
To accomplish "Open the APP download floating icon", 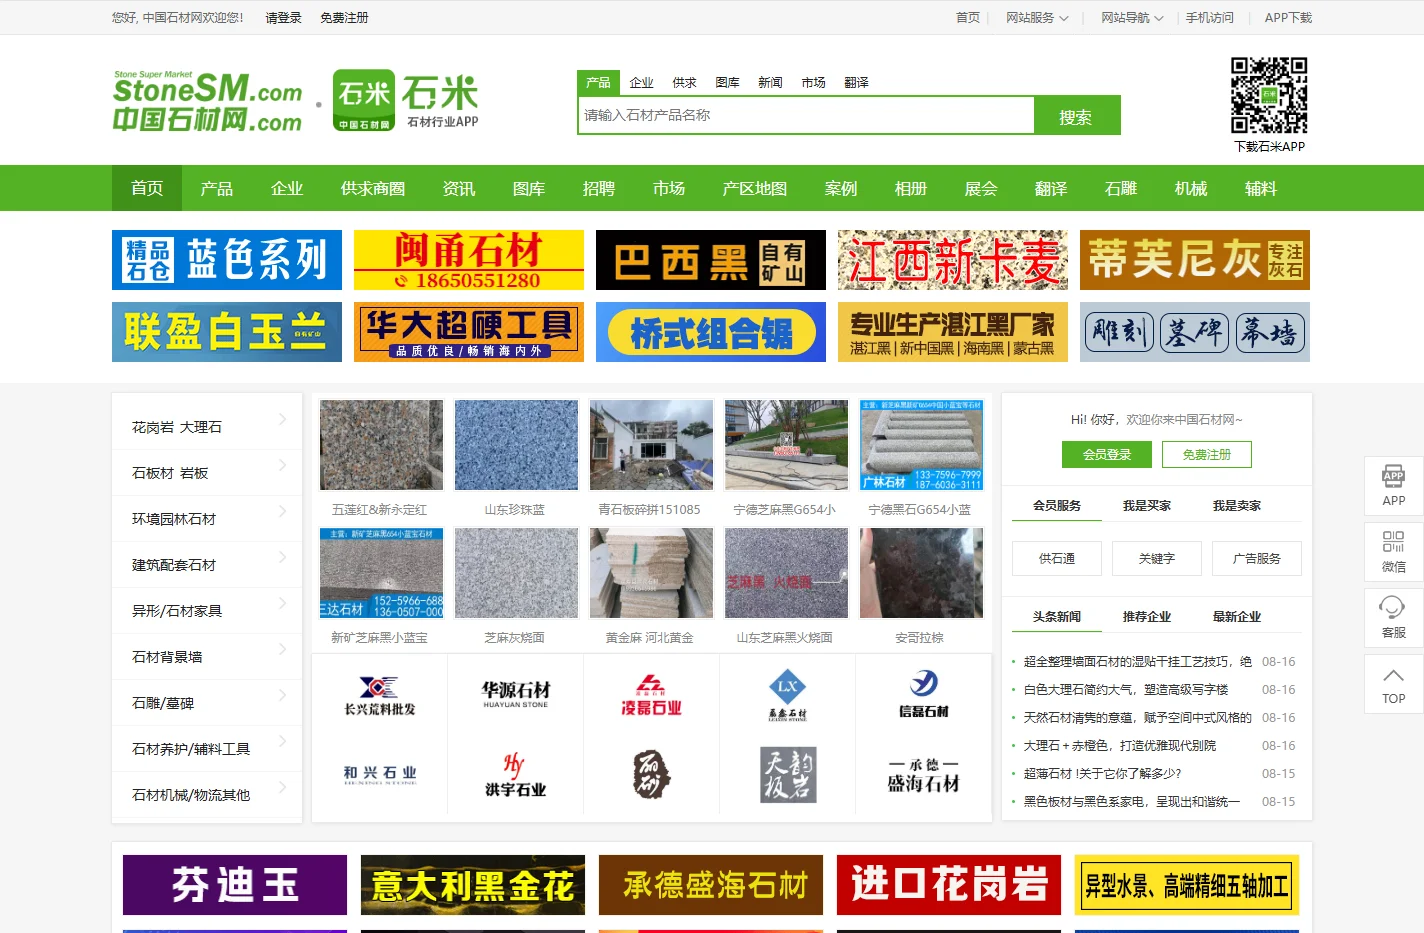I will (x=1393, y=485).
